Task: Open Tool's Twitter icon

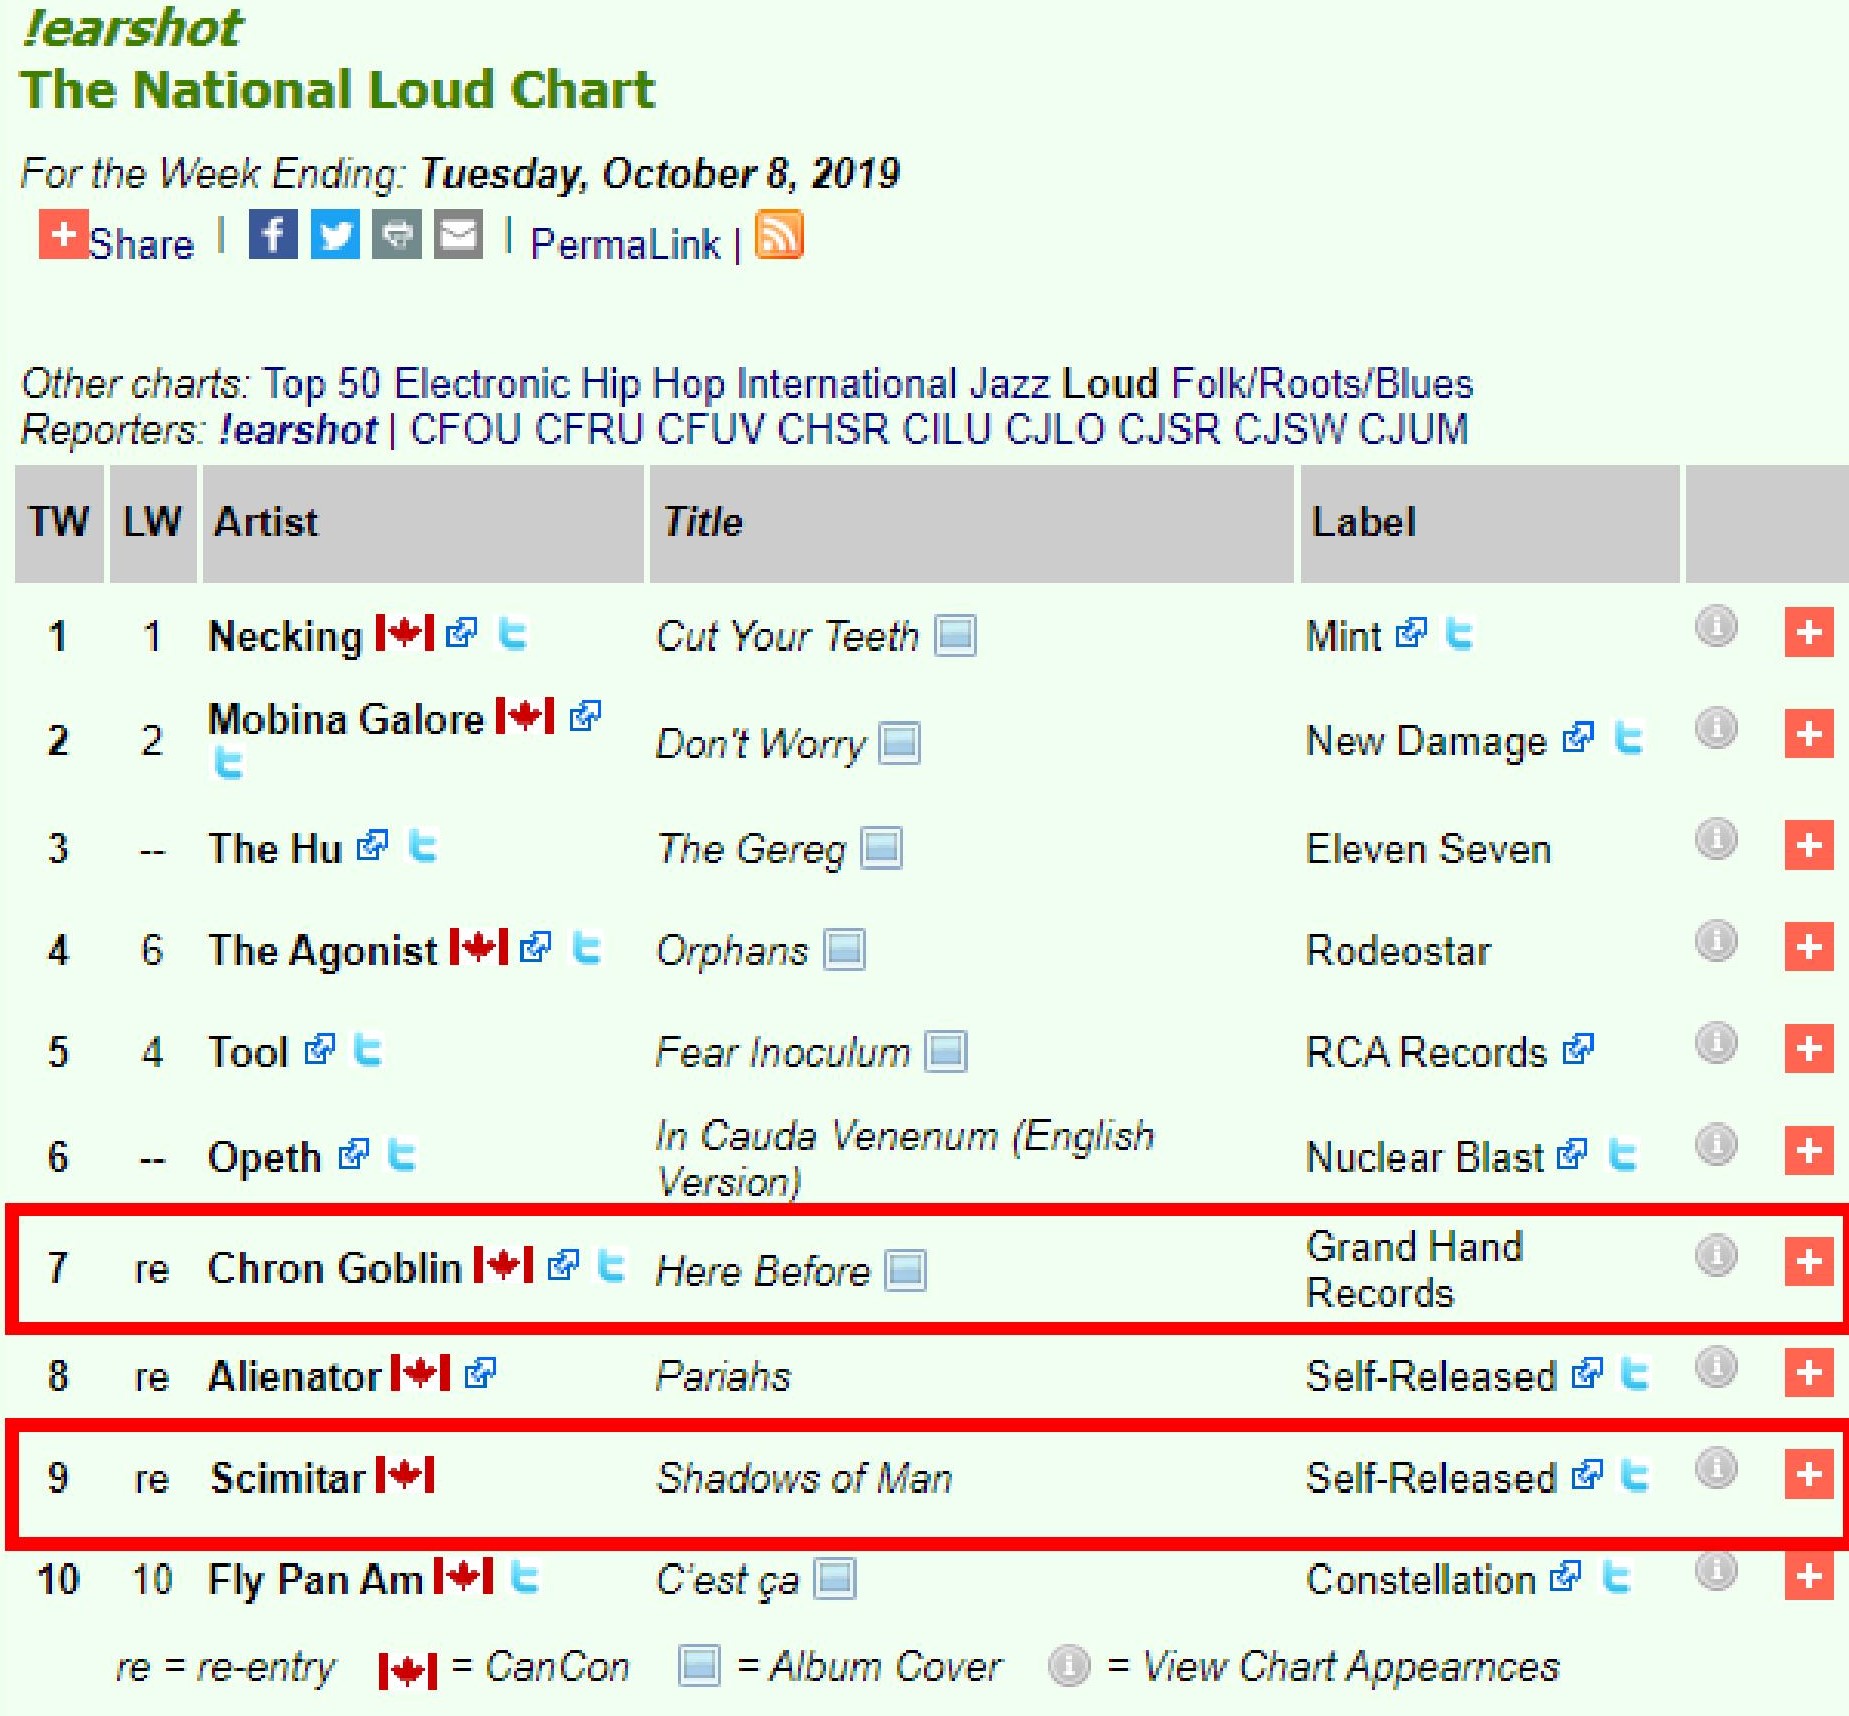Action: [368, 1051]
